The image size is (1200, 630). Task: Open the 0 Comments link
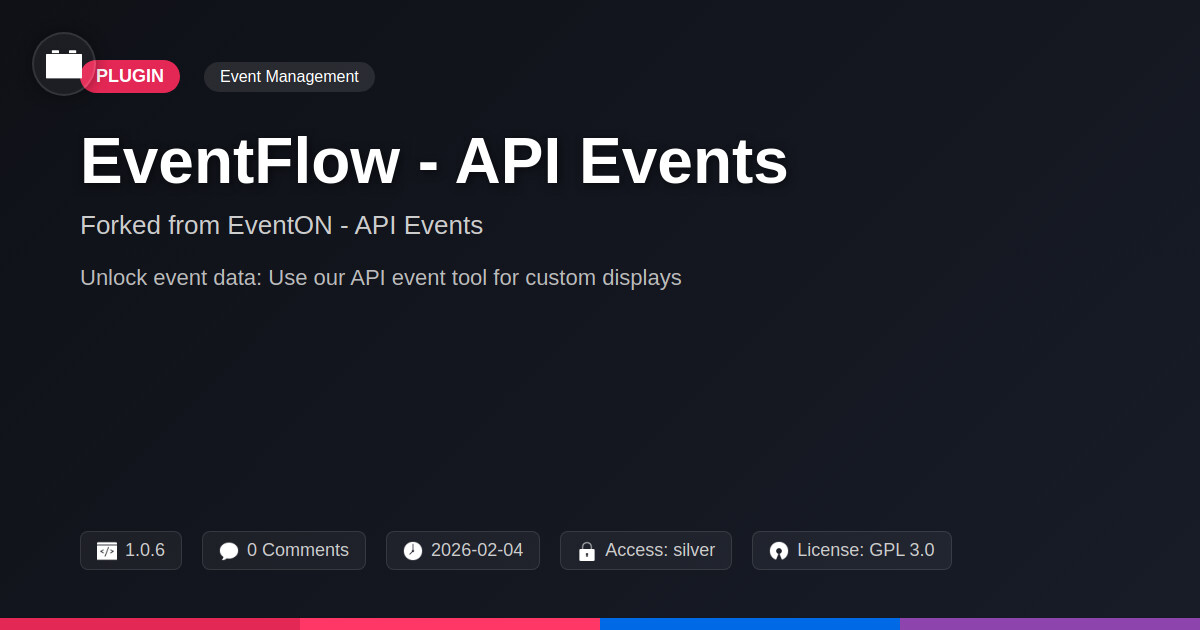click(297, 550)
